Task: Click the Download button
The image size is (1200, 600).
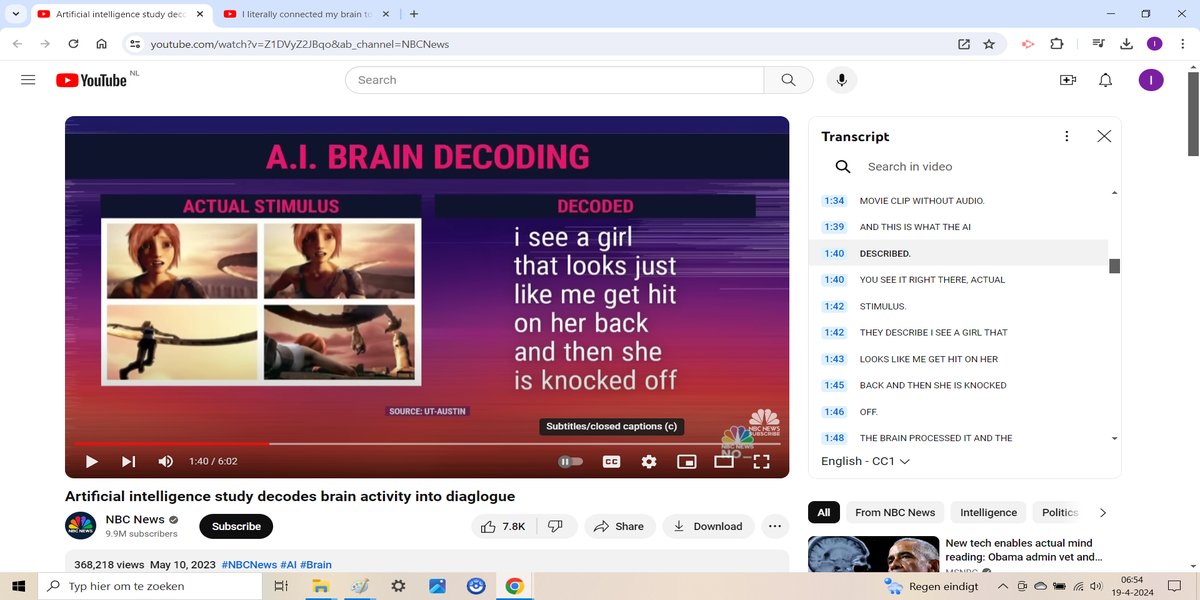Action: (x=708, y=526)
